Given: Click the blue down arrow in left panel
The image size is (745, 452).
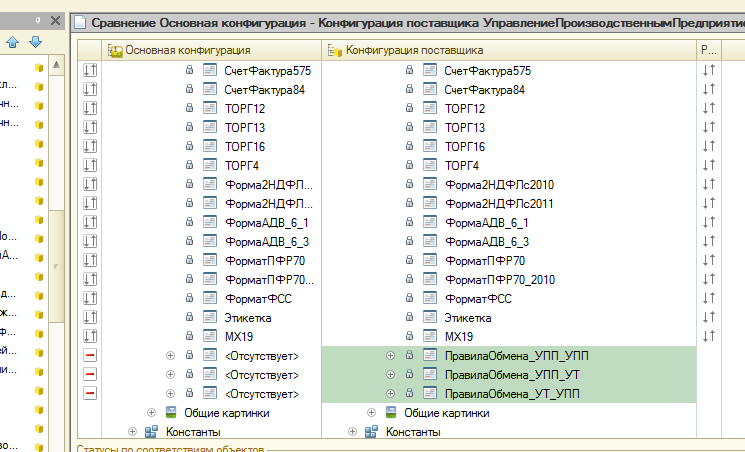Looking at the screenshot, I should 36,42.
